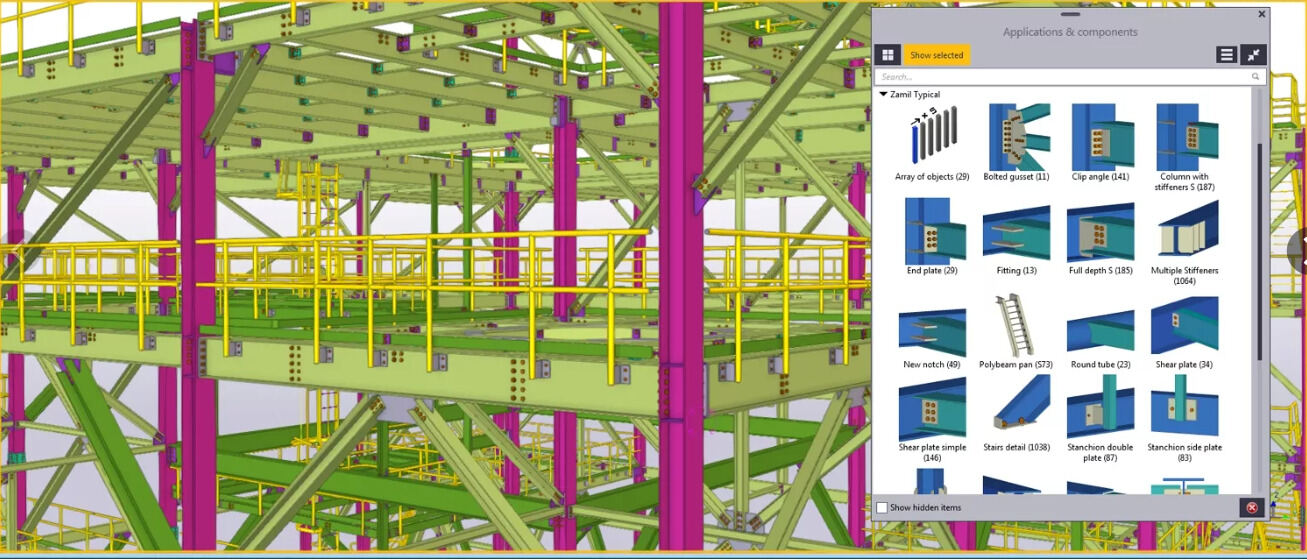Click the Show selected button

[x=936, y=55]
